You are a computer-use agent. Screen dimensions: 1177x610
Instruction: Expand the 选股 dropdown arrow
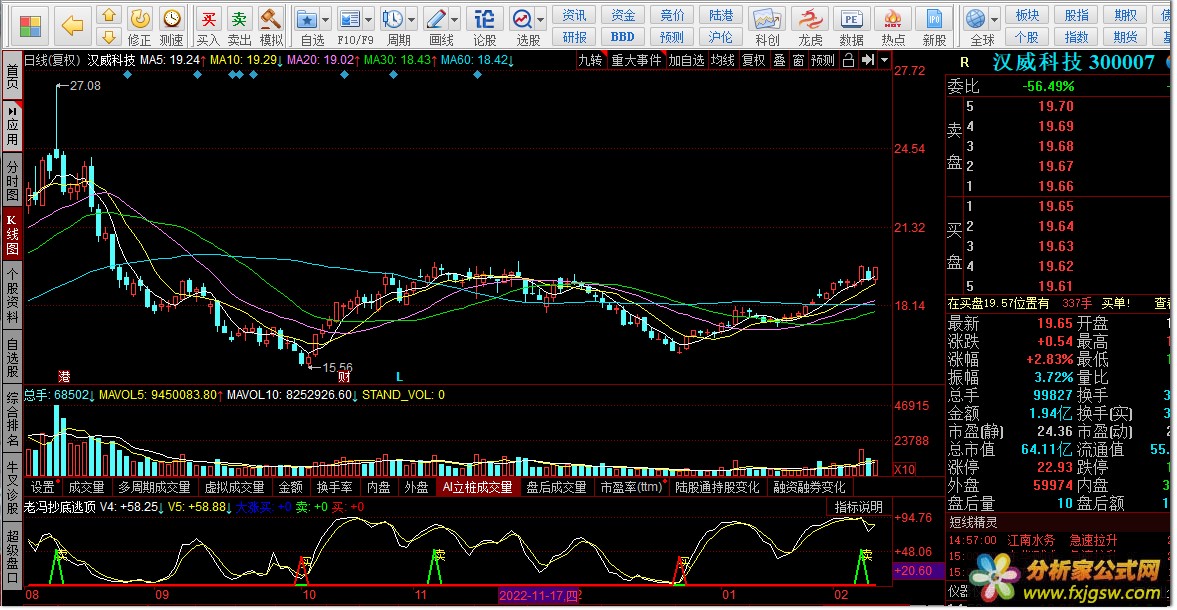pyautogui.click(x=540, y=20)
